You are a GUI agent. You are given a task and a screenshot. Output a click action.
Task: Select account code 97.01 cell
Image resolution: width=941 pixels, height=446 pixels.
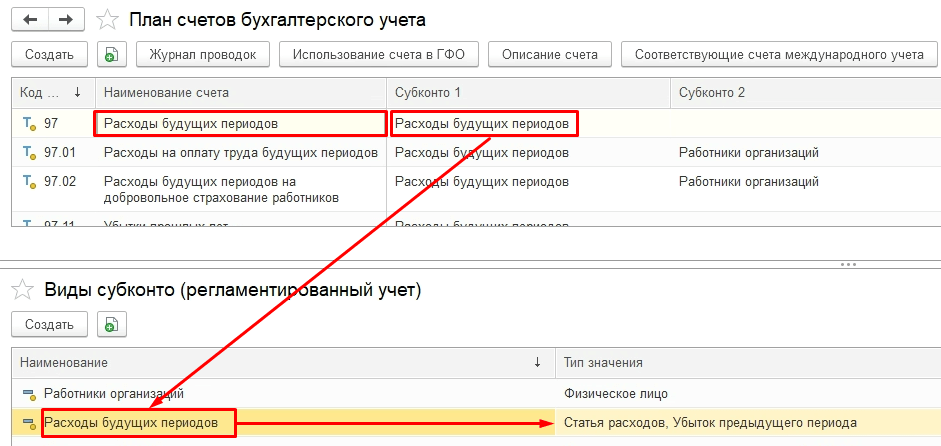coord(60,153)
